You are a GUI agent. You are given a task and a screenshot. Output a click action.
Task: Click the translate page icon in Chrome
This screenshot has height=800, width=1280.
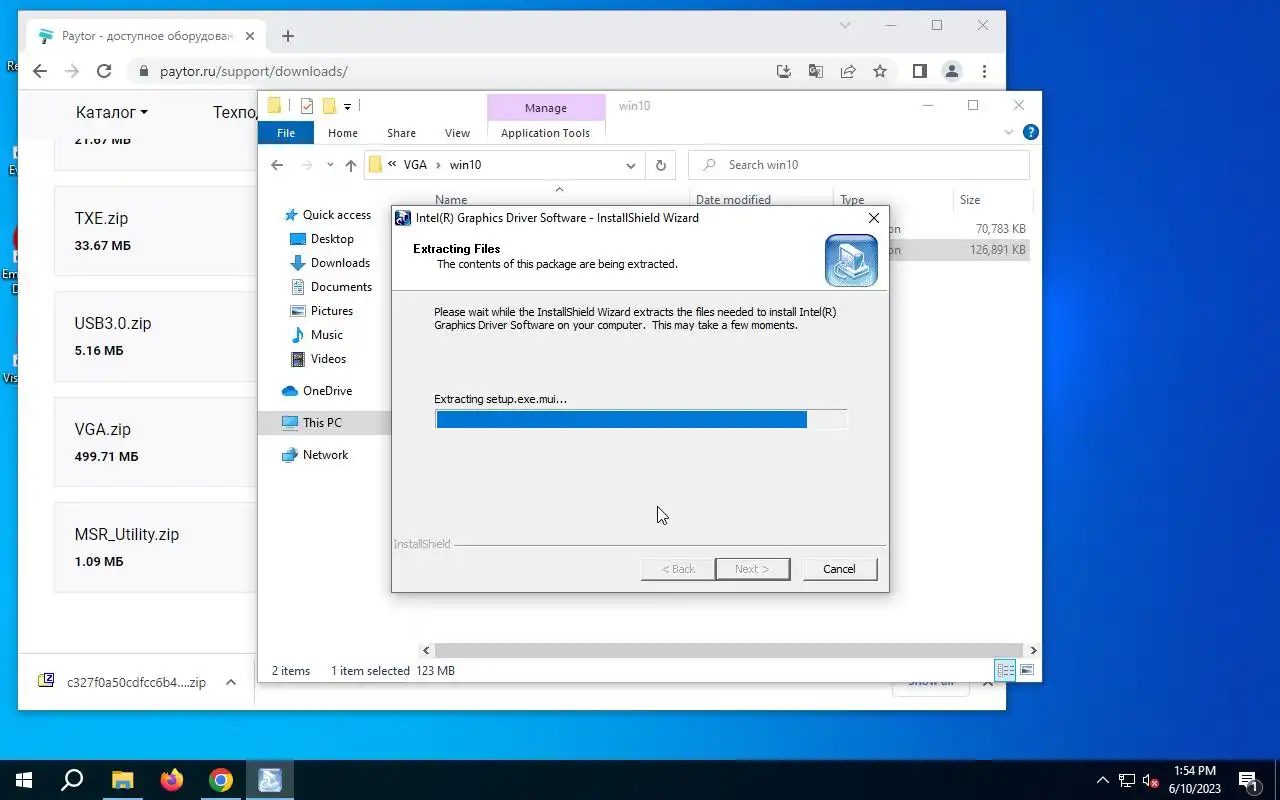[816, 71]
